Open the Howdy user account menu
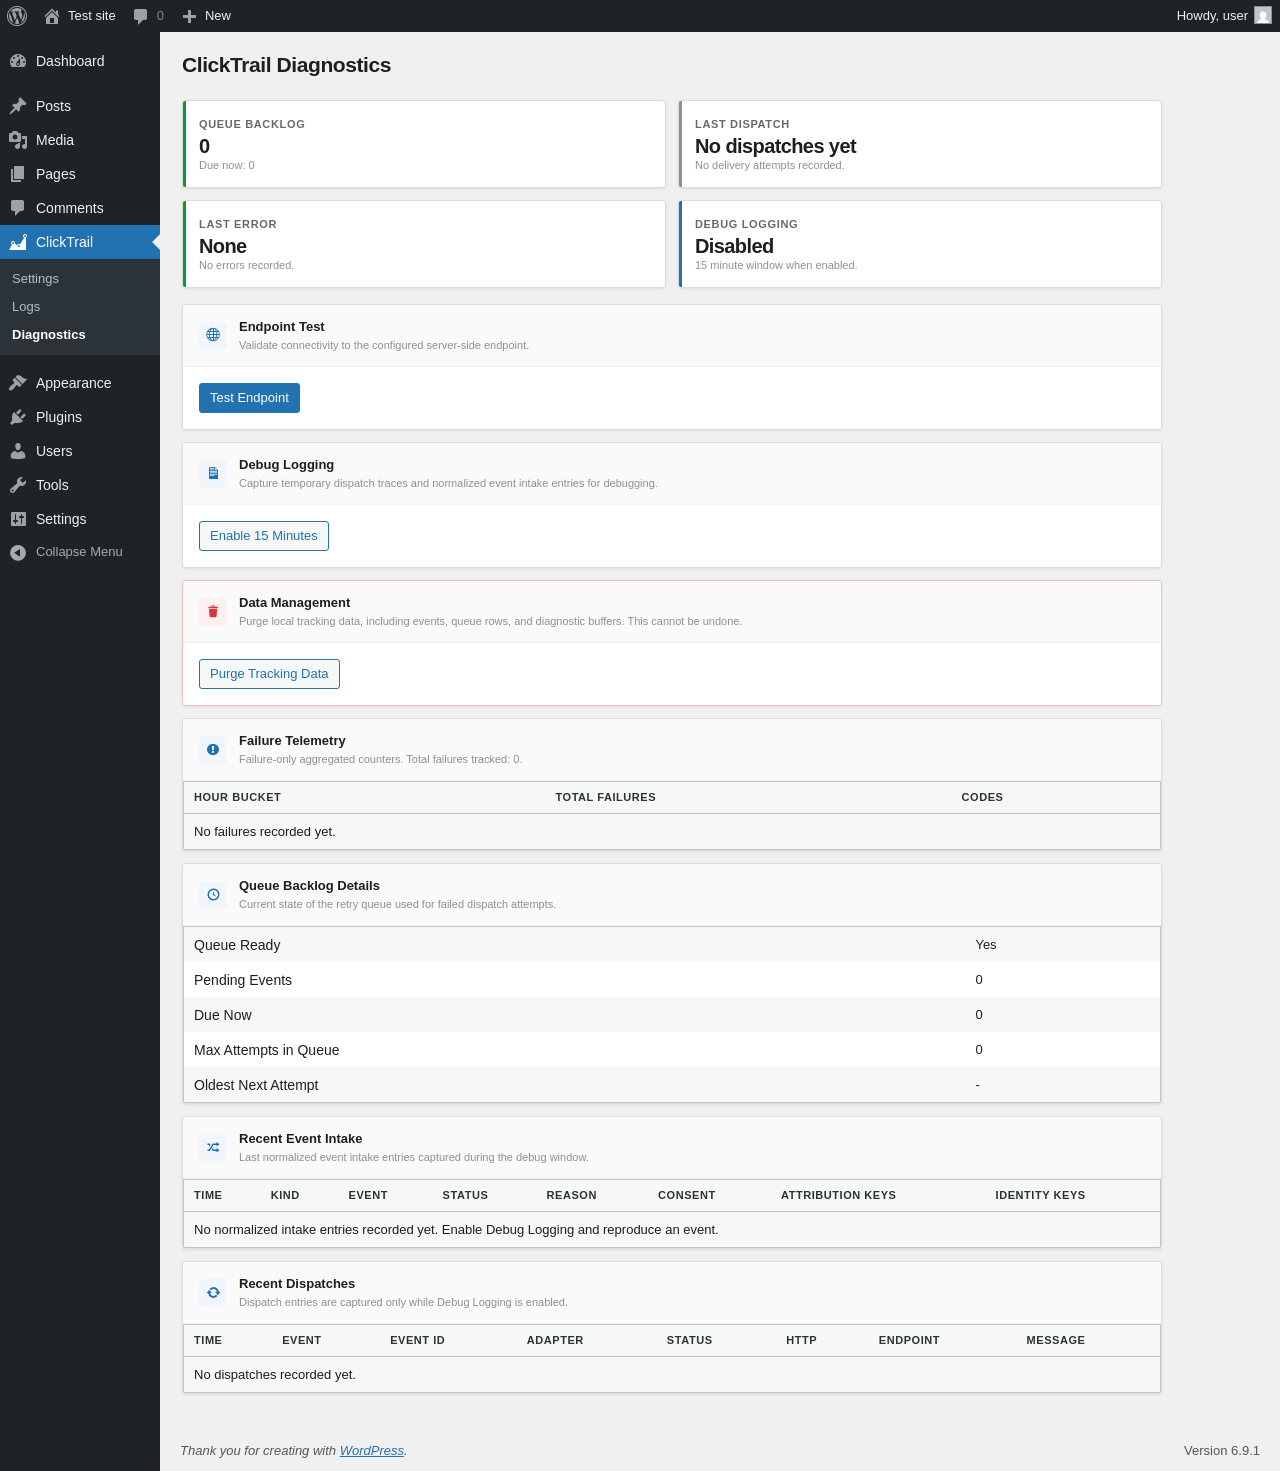The image size is (1280, 1471). point(1223,16)
